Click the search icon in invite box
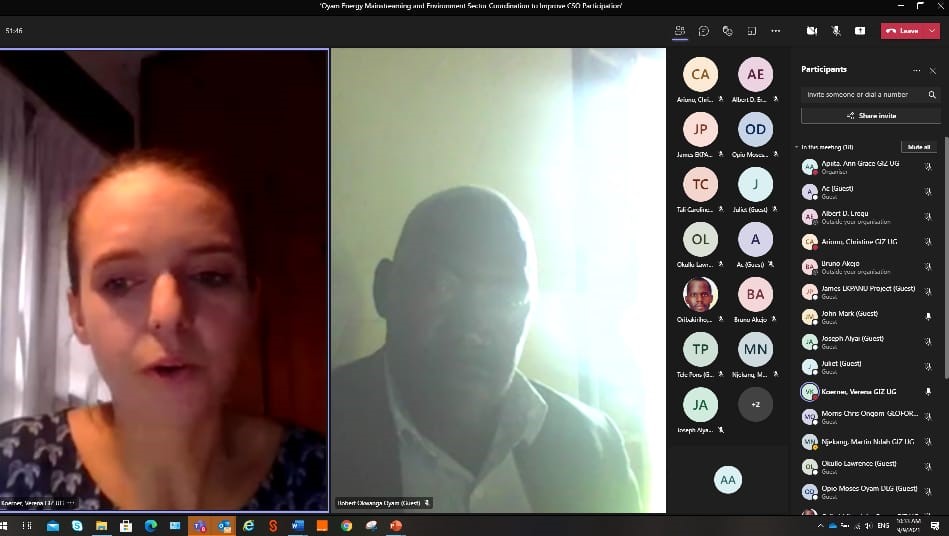 [932, 94]
